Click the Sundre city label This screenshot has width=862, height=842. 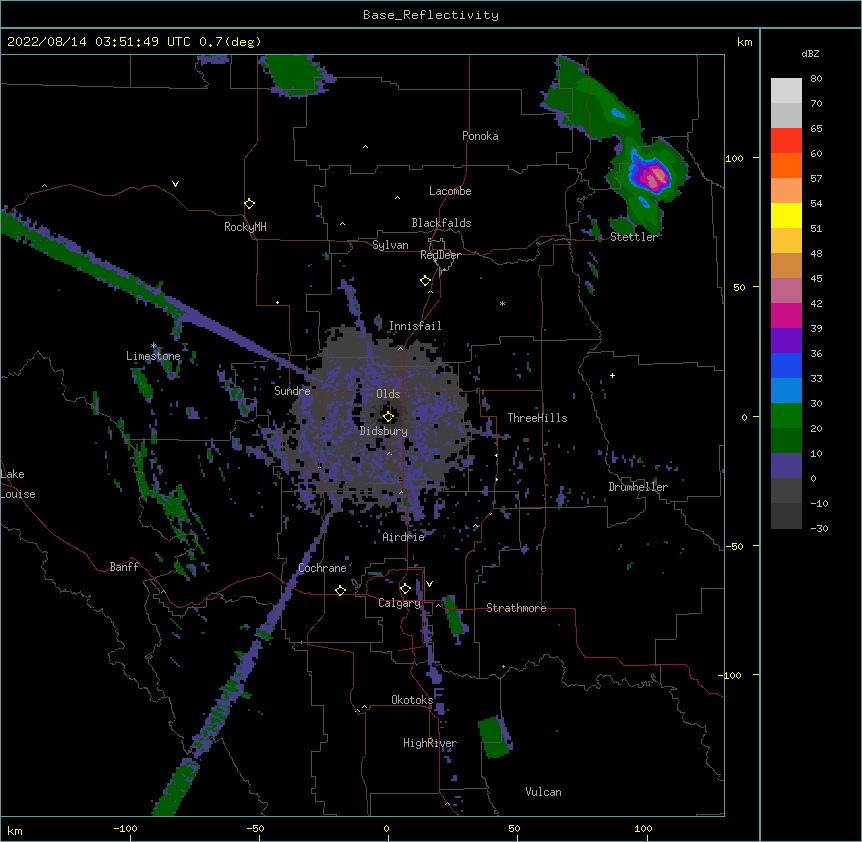tap(292, 391)
